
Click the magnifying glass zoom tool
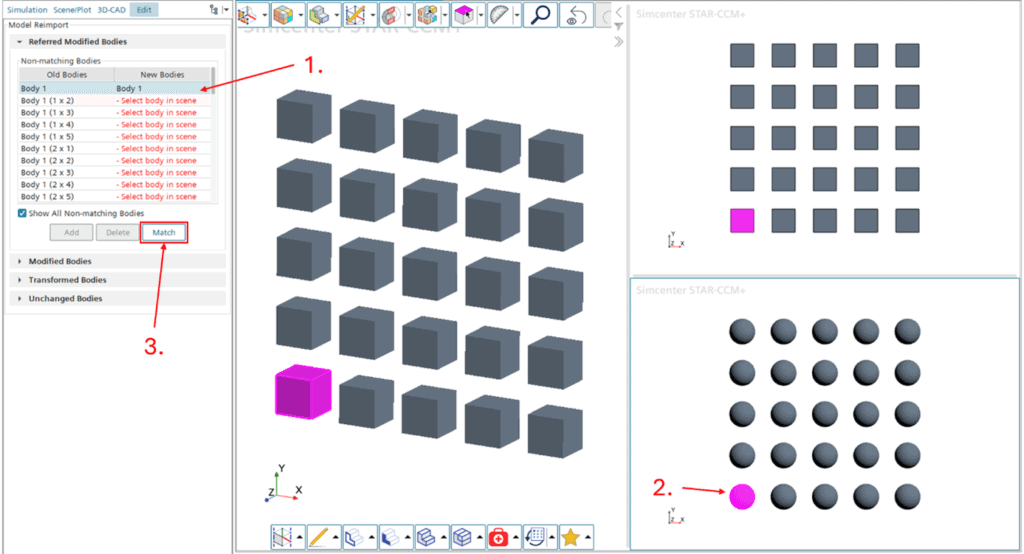point(539,15)
